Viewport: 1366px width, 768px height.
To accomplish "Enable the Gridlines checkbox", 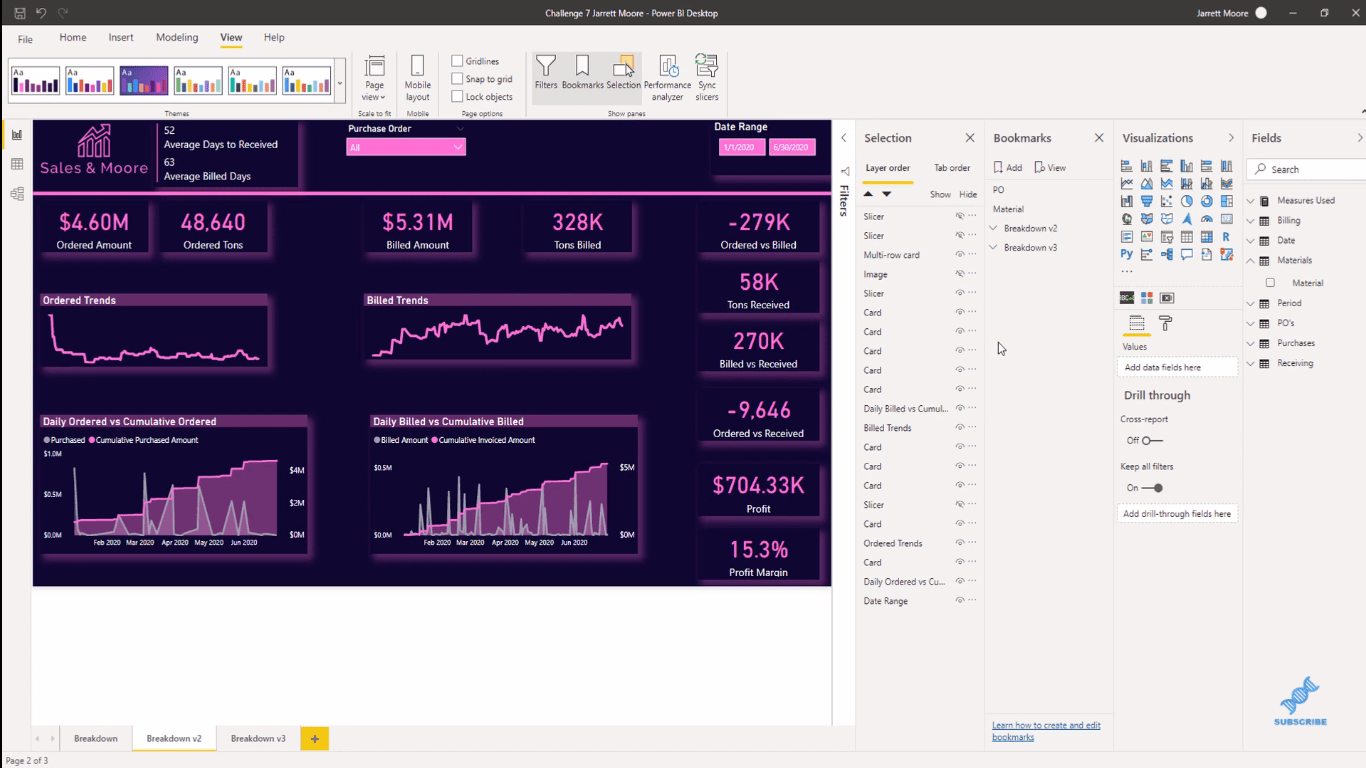I will [x=457, y=61].
